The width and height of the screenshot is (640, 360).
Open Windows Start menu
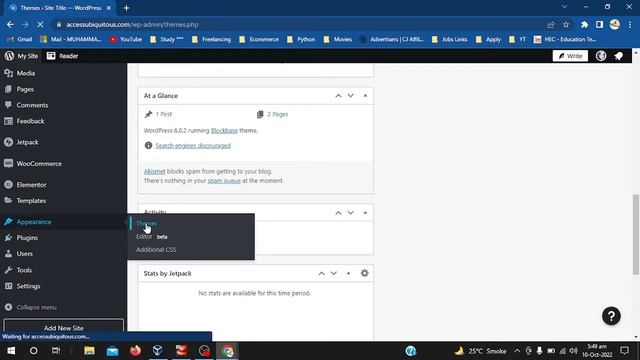[x=11, y=351]
